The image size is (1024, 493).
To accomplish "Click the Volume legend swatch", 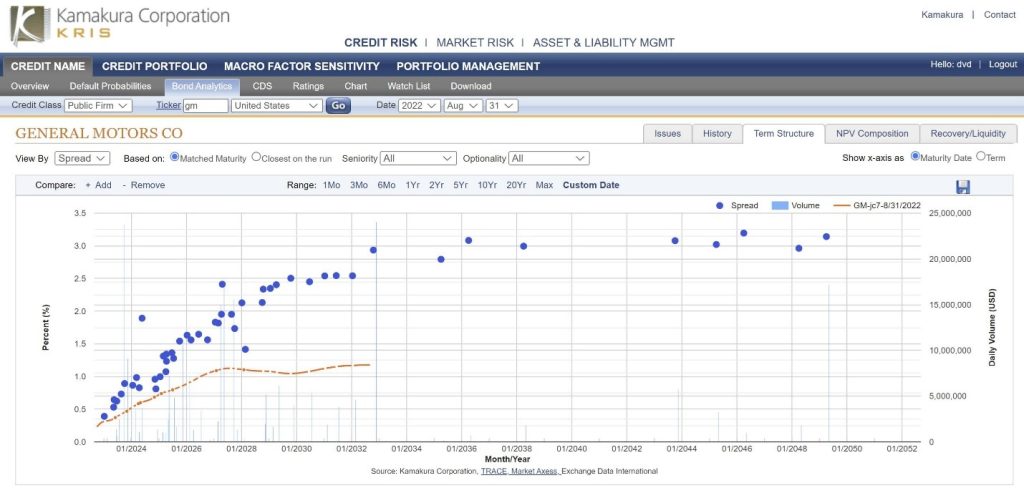I will point(779,205).
